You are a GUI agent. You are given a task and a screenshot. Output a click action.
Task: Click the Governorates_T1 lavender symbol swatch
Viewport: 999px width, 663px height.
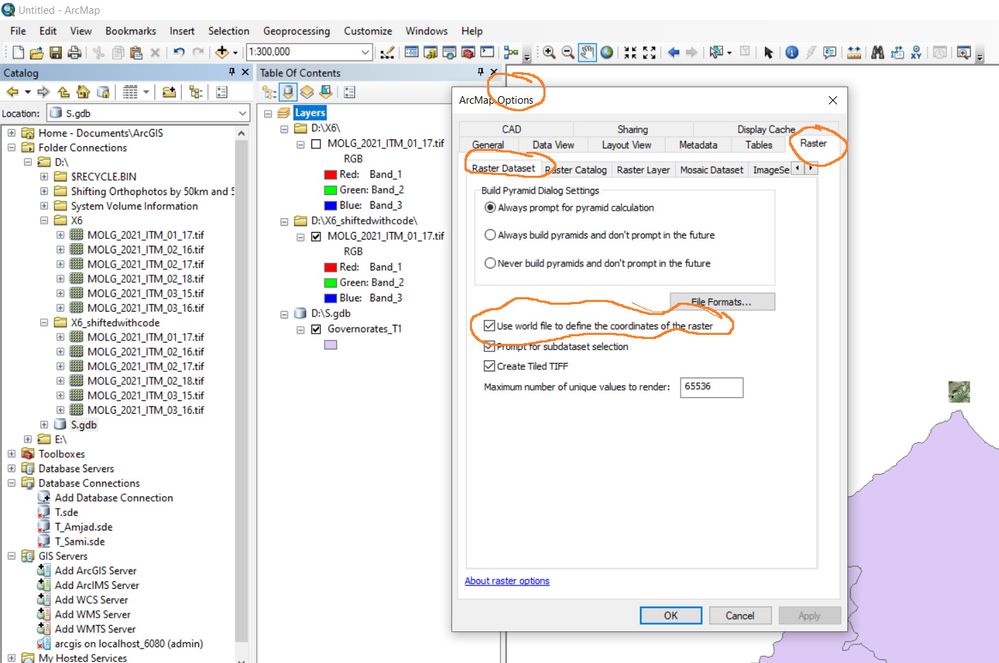[330, 345]
